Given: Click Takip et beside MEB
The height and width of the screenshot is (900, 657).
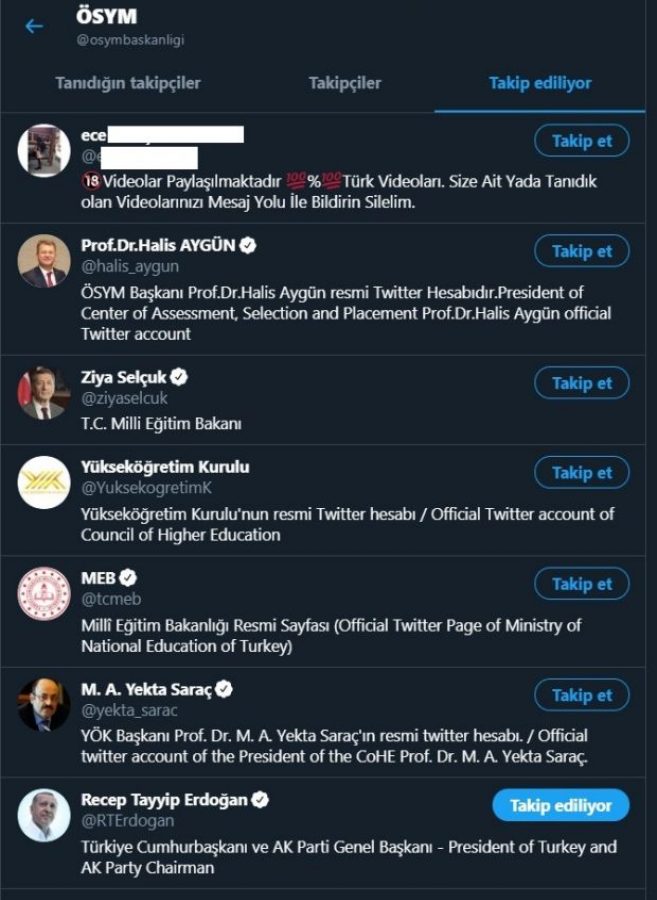Looking at the screenshot, I should pos(581,583).
